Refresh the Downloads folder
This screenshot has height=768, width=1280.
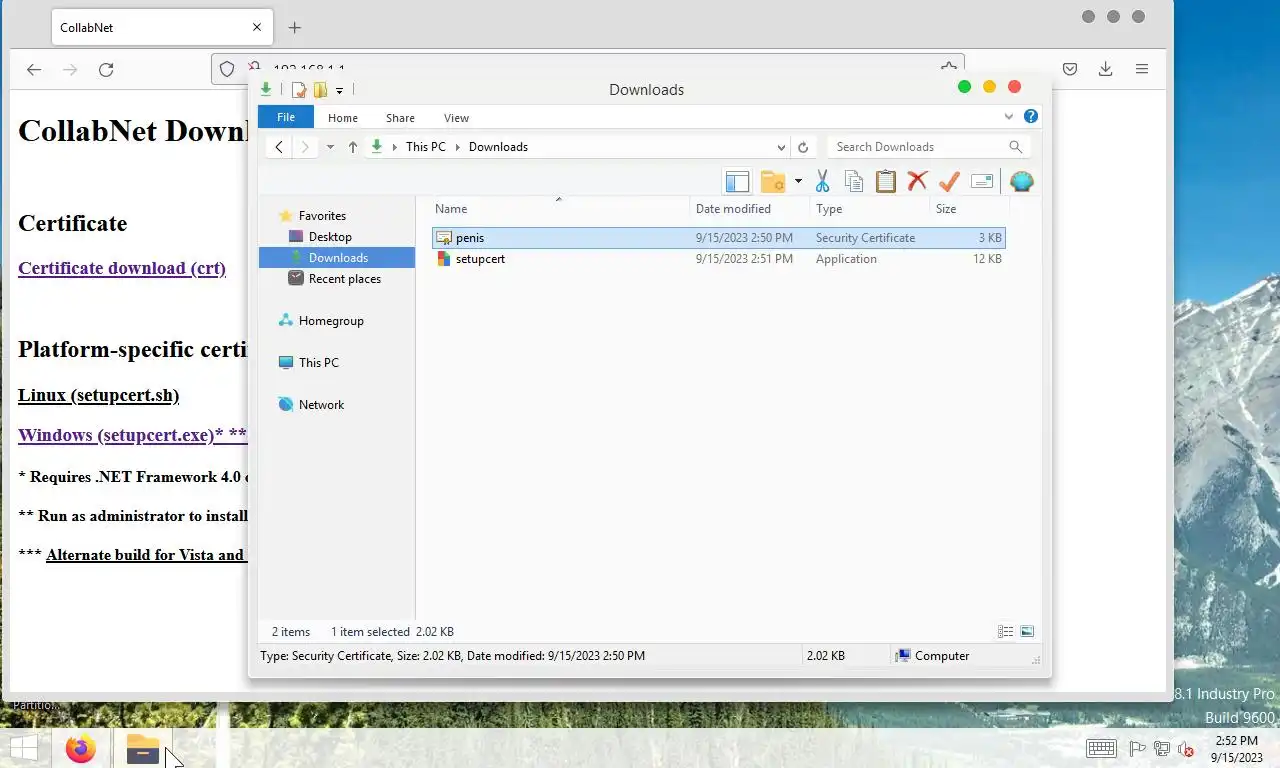click(803, 147)
